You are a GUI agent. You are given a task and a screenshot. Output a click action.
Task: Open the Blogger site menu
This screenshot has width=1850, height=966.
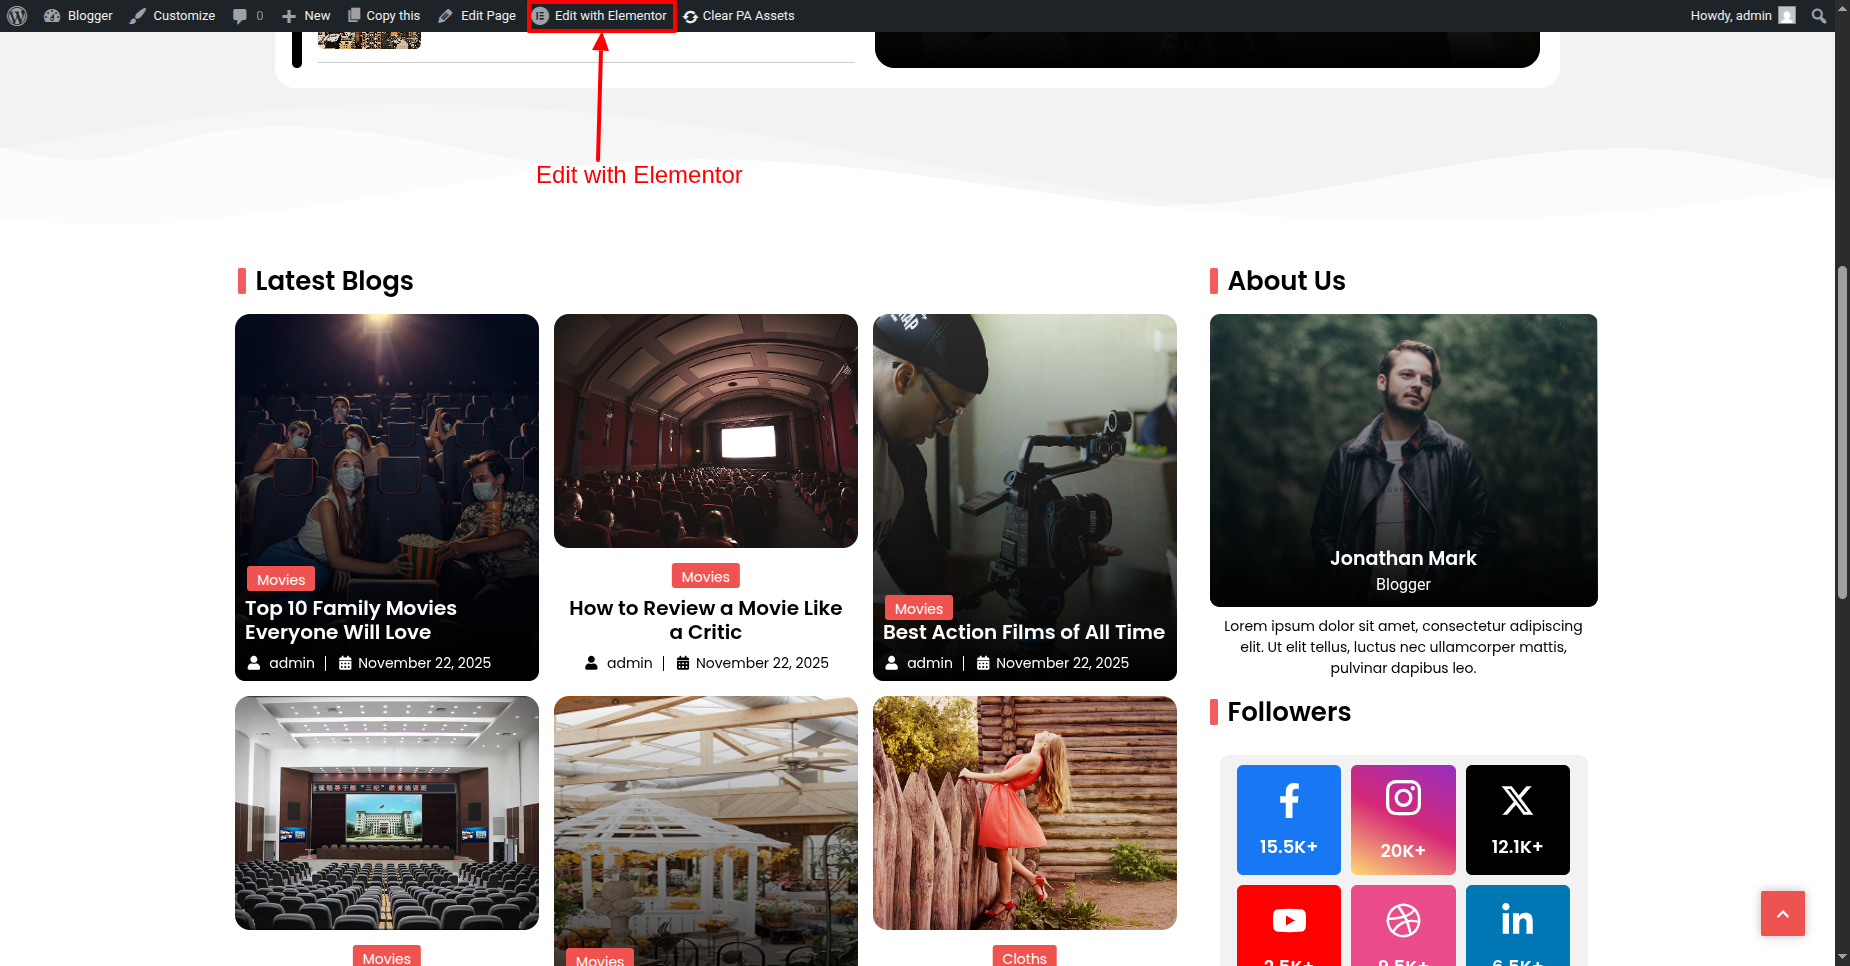79,16
